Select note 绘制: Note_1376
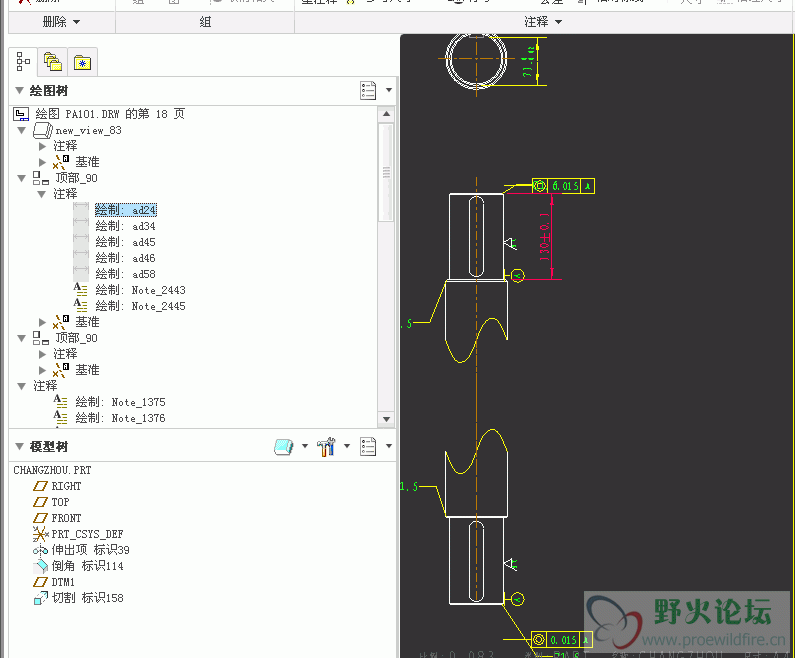The image size is (795, 658). point(120,418)
